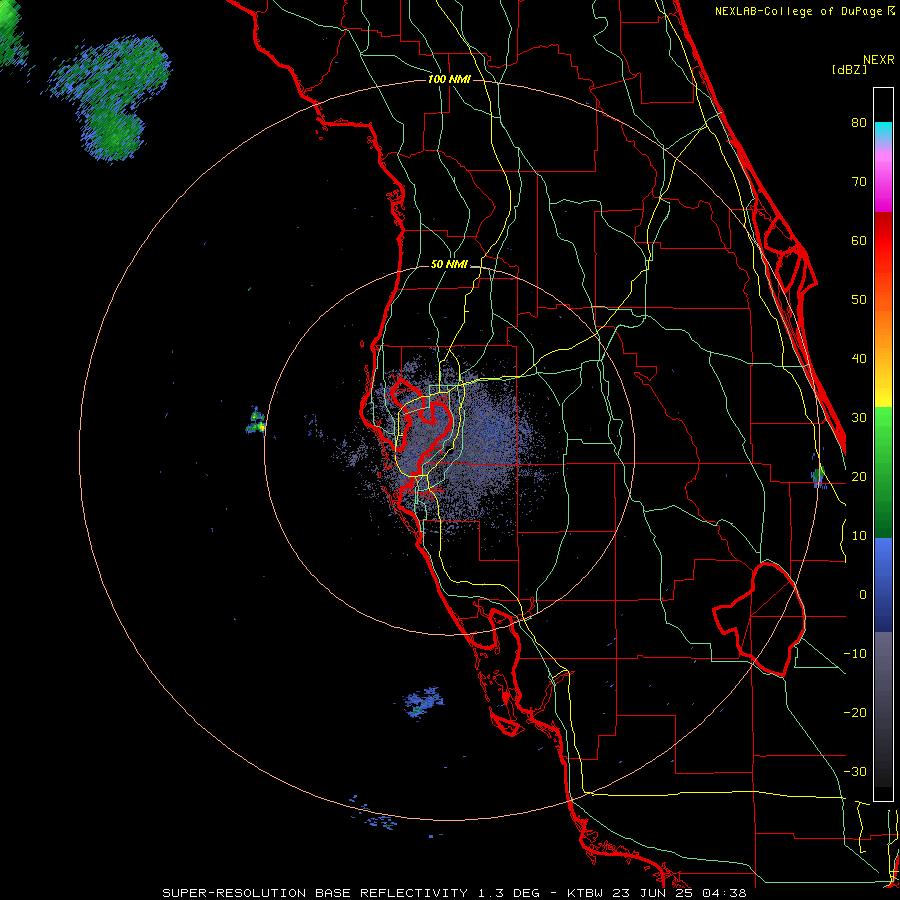Image resolution: width=900 pixels, height=900 pixels.
Task: Click the small yellow-core echo west of Tampa Bay
Action: click(256, 421)
